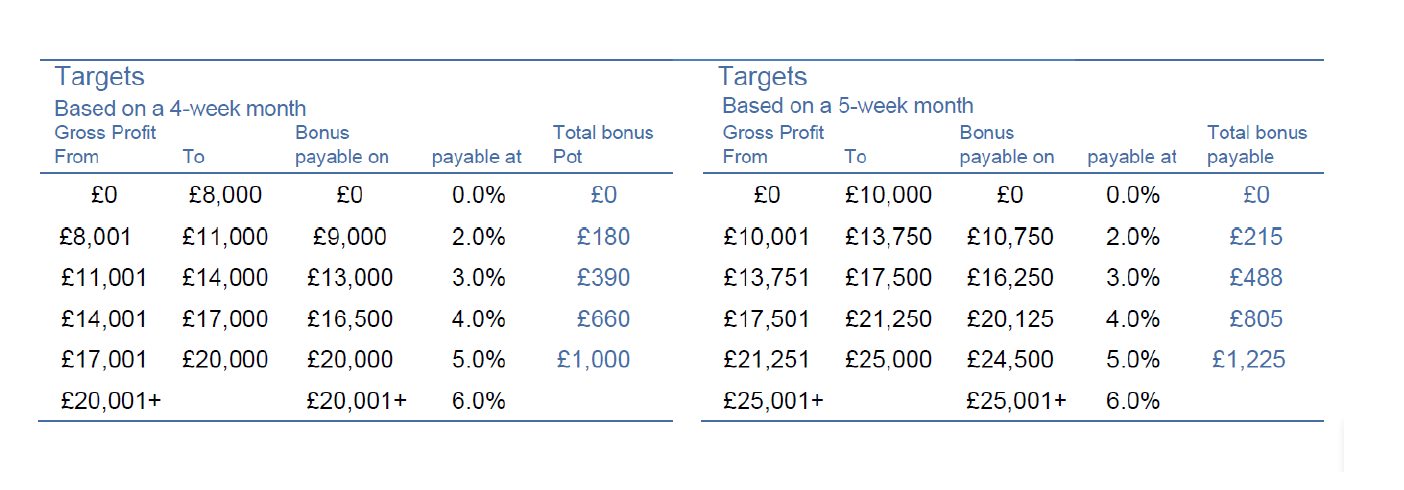Select the £13,750 'To' cell
The height and width of the screenshot is (490, 1404).
888,237
